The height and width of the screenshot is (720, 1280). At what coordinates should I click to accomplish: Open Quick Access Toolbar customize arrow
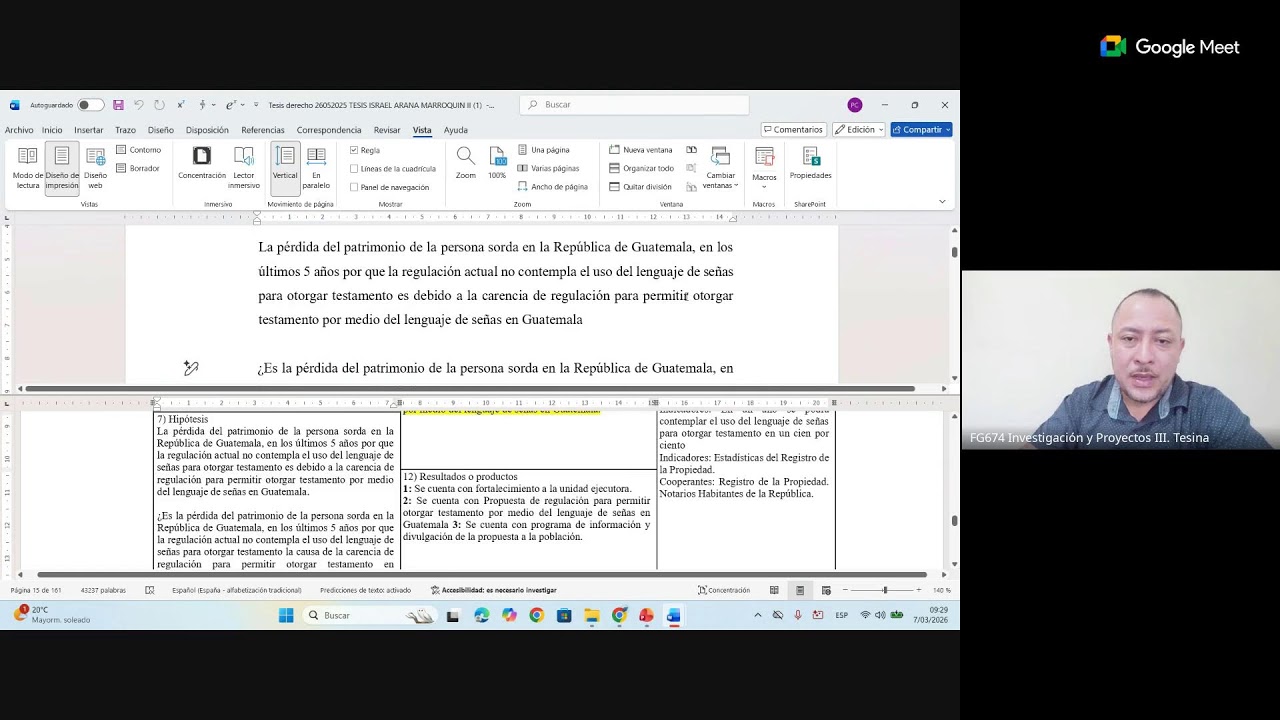click(x=256, y=105)
